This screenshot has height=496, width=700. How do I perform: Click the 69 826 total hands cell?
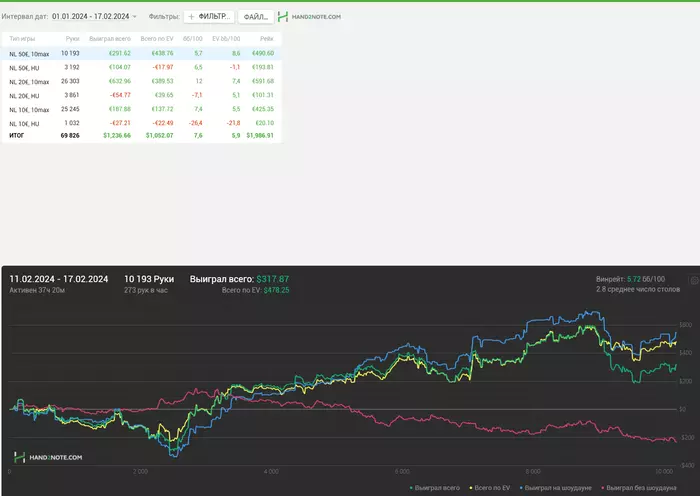[x=70, y=135]
